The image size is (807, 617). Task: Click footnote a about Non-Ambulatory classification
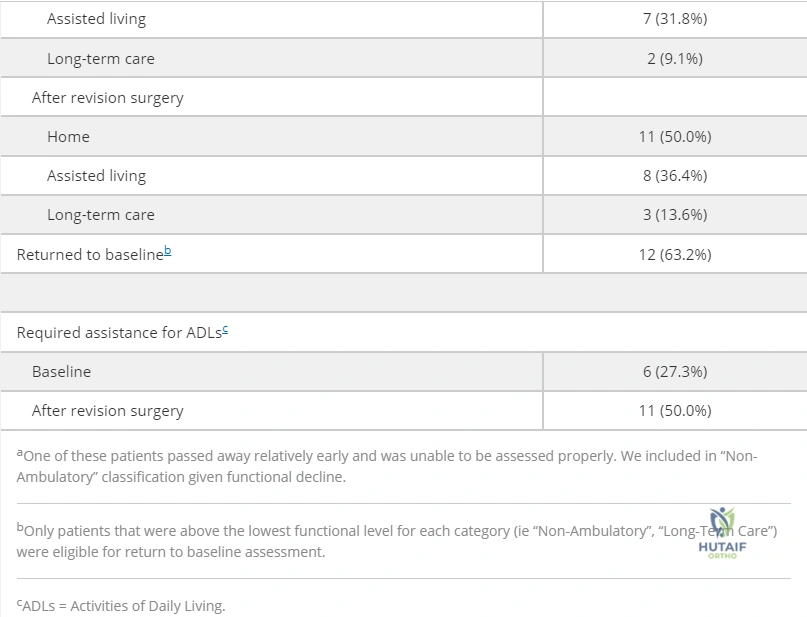(x=387, y=466)
